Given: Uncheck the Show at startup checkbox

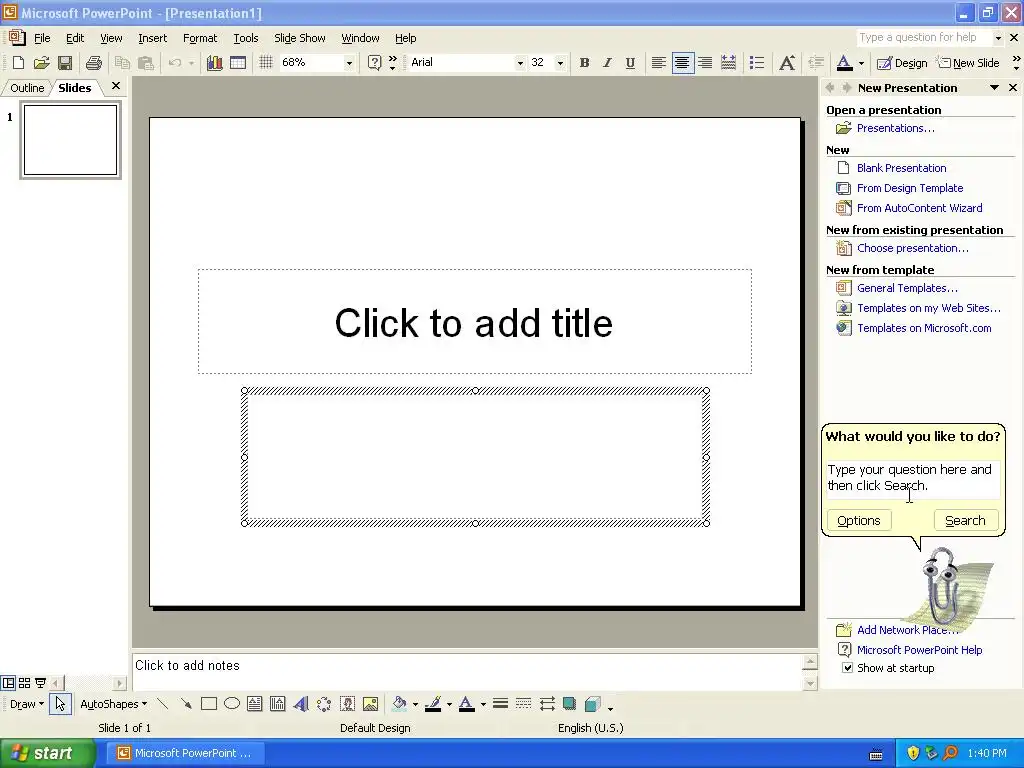Looking at the screenshot, I should [x=847, y=668].
